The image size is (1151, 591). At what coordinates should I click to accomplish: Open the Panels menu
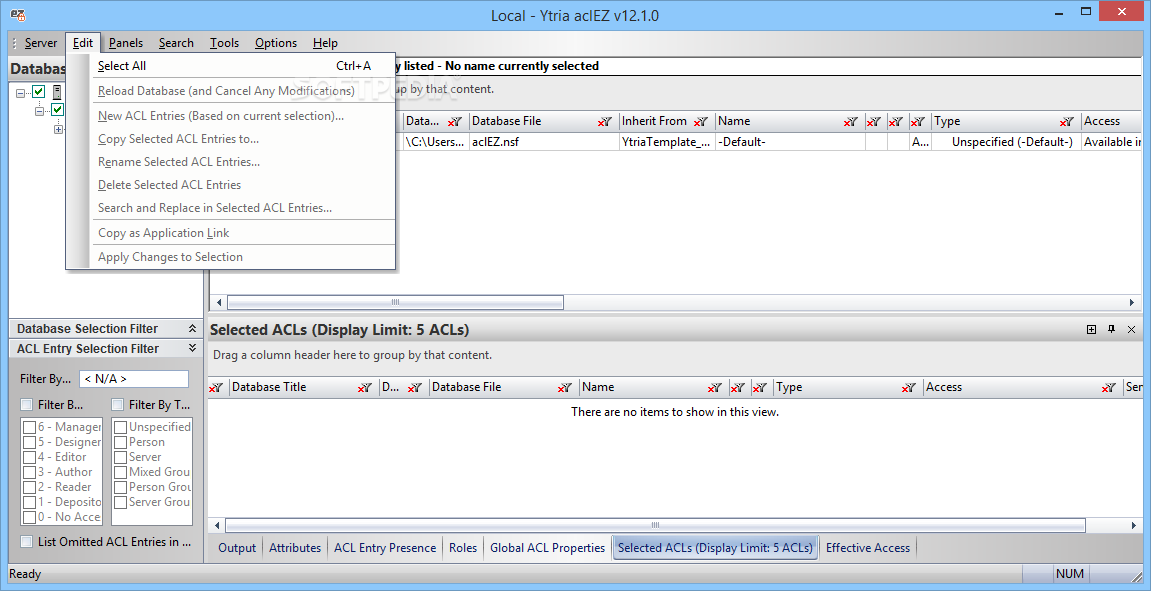126,43
